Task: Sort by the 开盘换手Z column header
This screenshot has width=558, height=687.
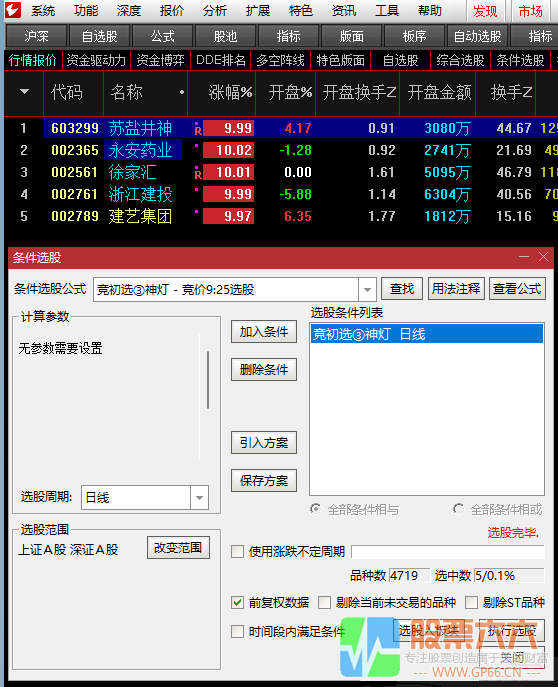Action: (x=359, y=92)
